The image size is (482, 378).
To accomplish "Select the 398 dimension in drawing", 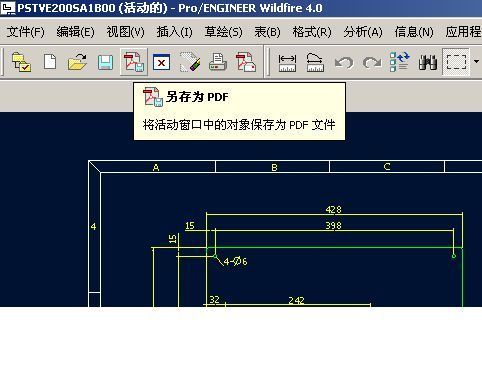I will click(333, 225).
